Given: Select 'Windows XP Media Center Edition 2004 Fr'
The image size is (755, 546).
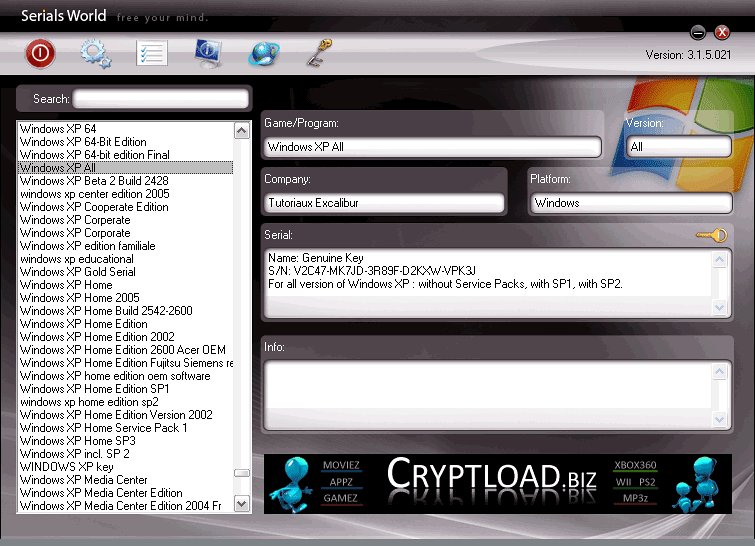Looking at the screenshot, I should [x=126, y=506].
